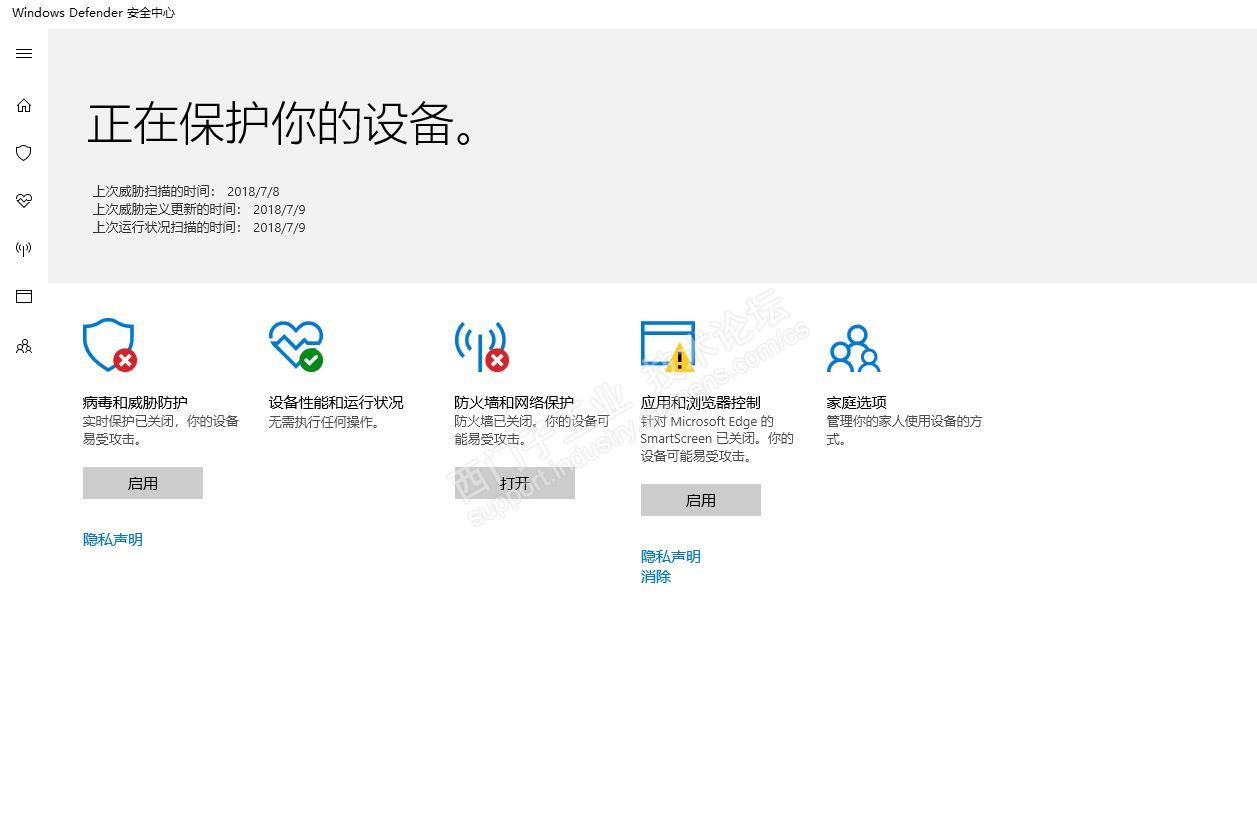The image size is (1257, 816).
Task: Enable SmartScreen under 应用和浏览器控制
Action: pyautogui.click(x=701, y=500)
